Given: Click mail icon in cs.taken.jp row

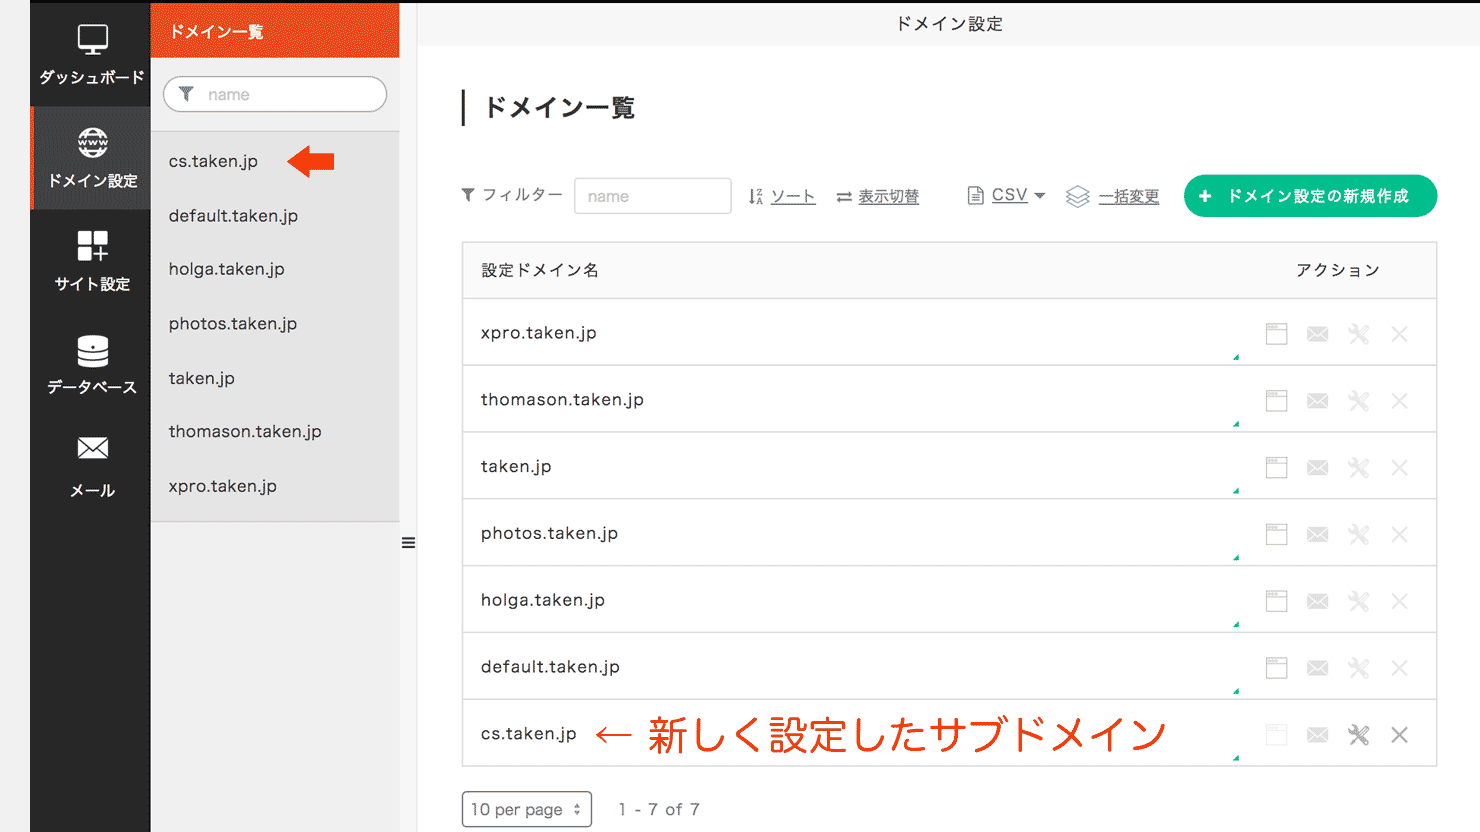Looking at the screenshot, I should (x=1318, y=735).
